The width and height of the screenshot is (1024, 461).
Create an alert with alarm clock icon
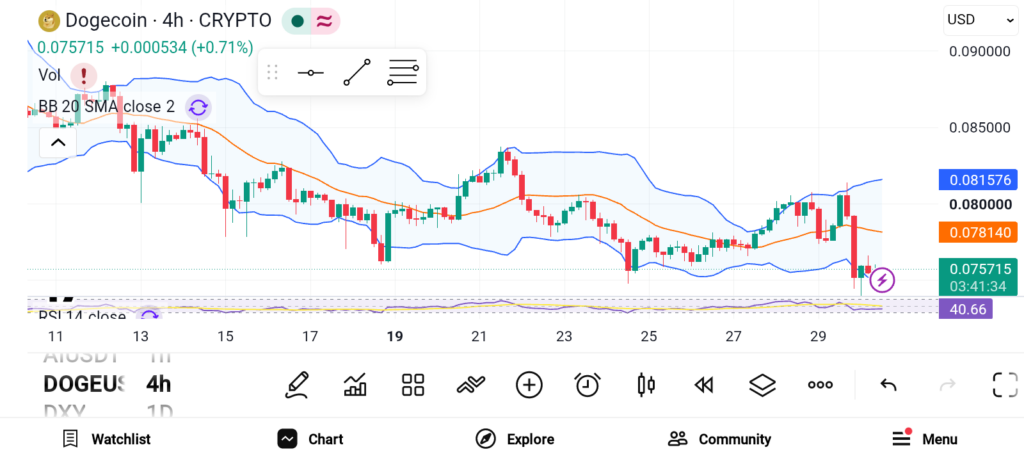pos(588,385)
